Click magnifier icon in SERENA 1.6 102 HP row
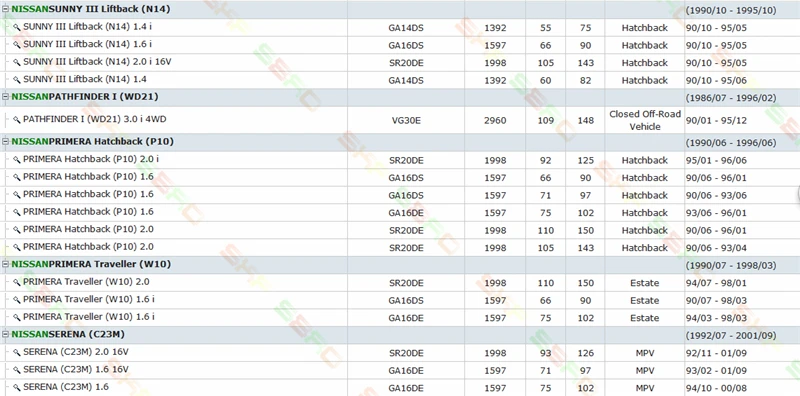The image size is (800, 396). pos(17,387)
